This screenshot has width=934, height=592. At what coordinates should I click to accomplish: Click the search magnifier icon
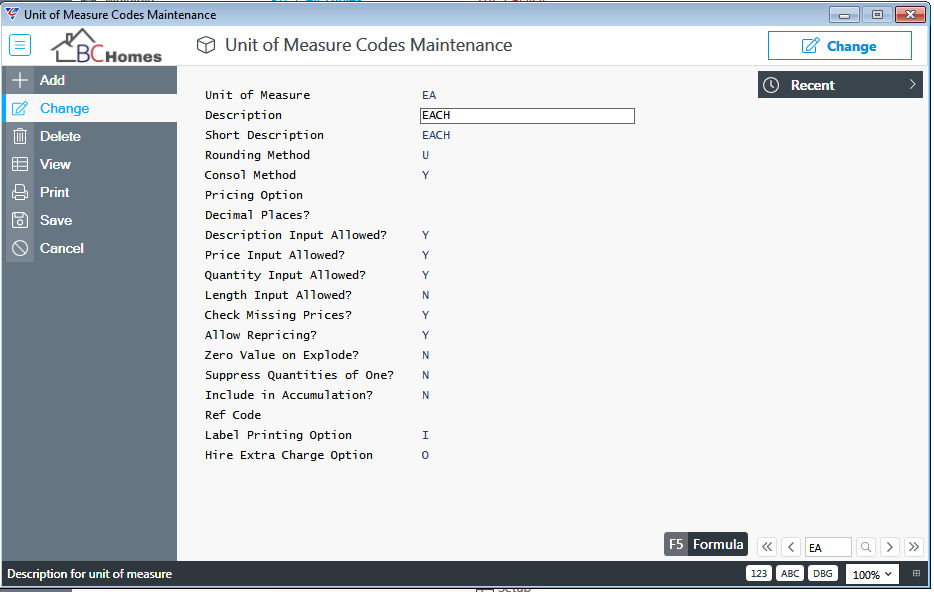866,547
